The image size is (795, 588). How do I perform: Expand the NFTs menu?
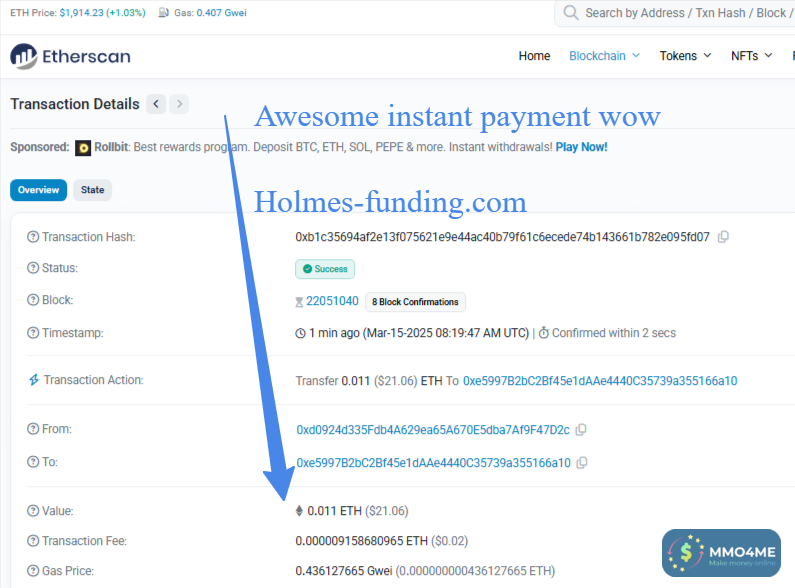point(751,56)
